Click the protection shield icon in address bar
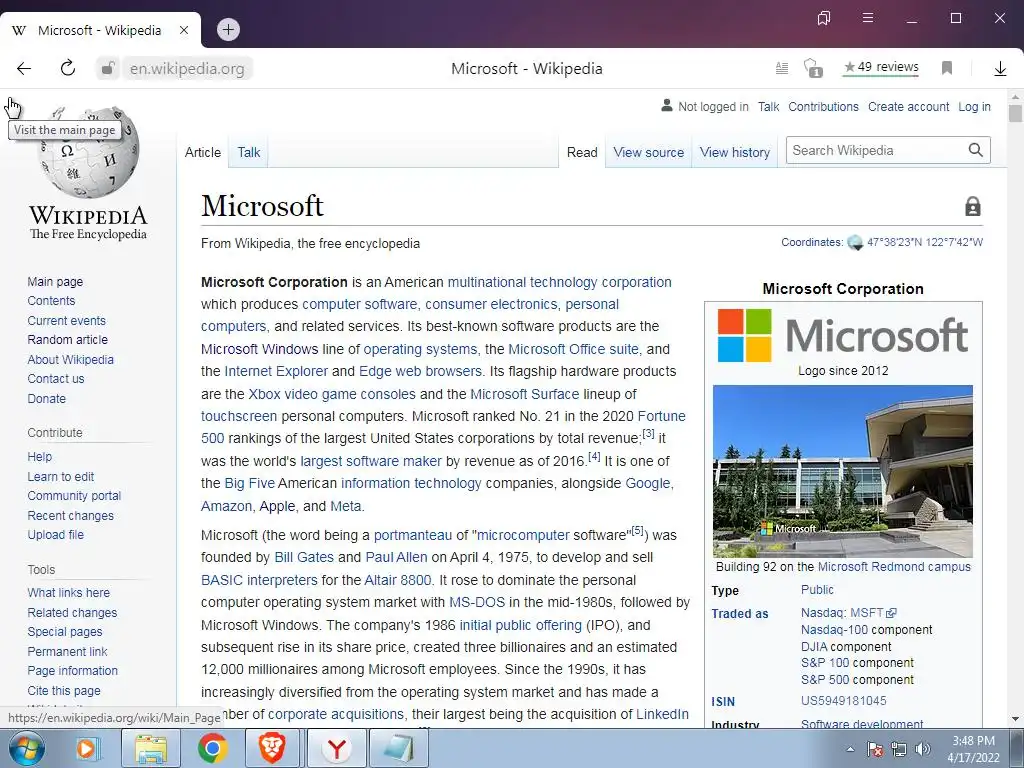Image resolution: width=1024 pixels, height=768 pixels. (813, 68)
